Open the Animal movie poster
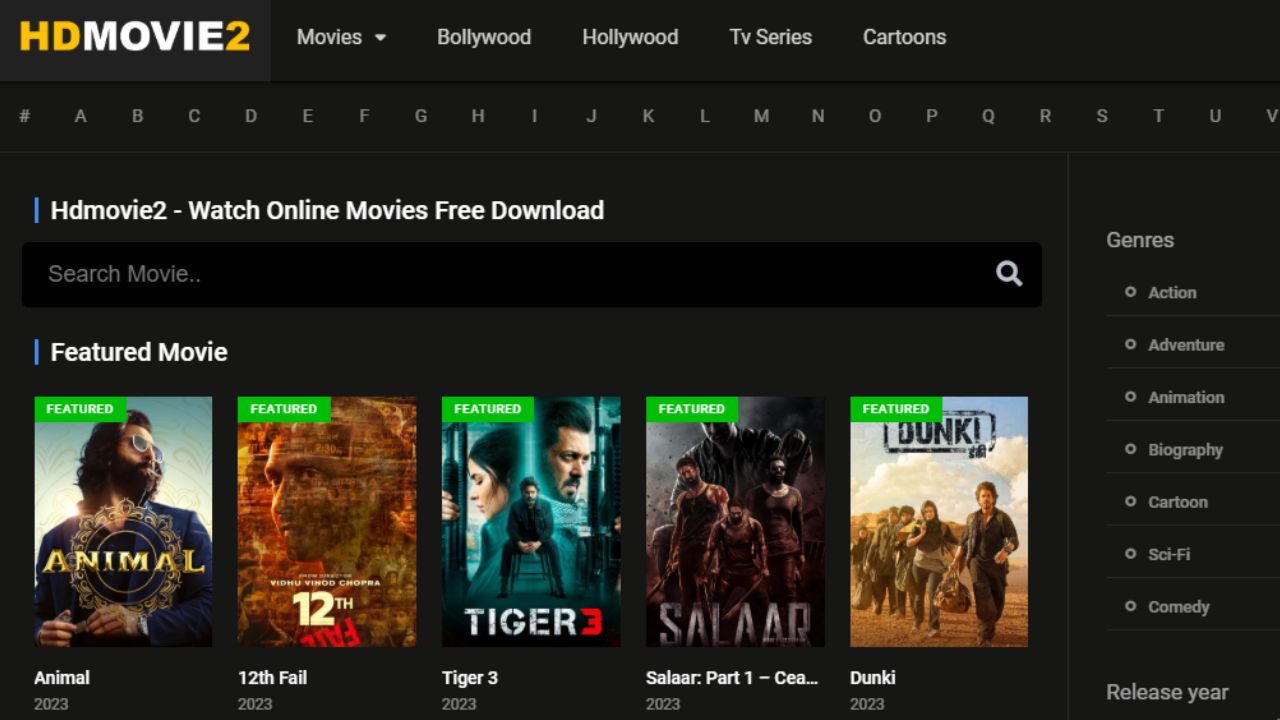The height and width of the screenshot is (720, 1280). (123, 522)
